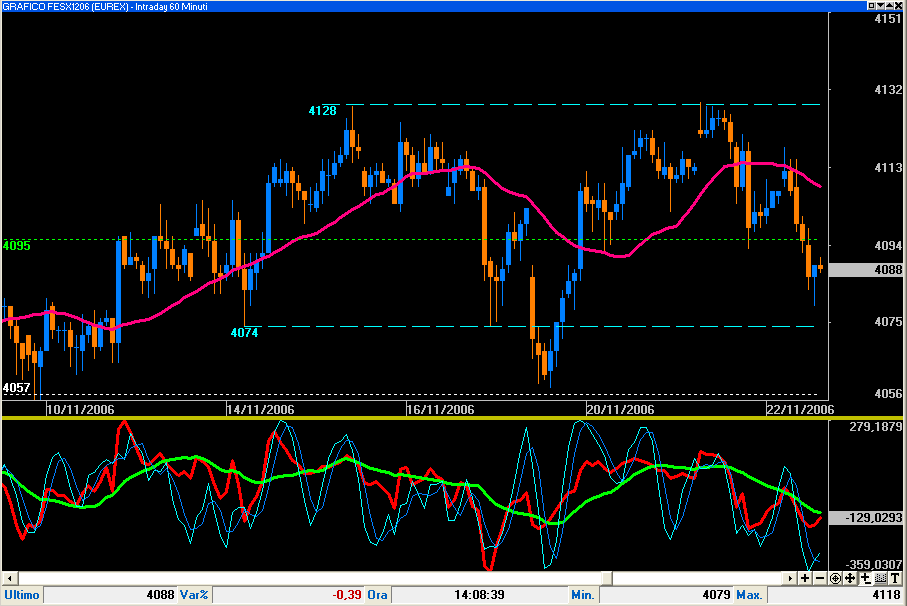Click the 4118 maximum value

point(887,595)
